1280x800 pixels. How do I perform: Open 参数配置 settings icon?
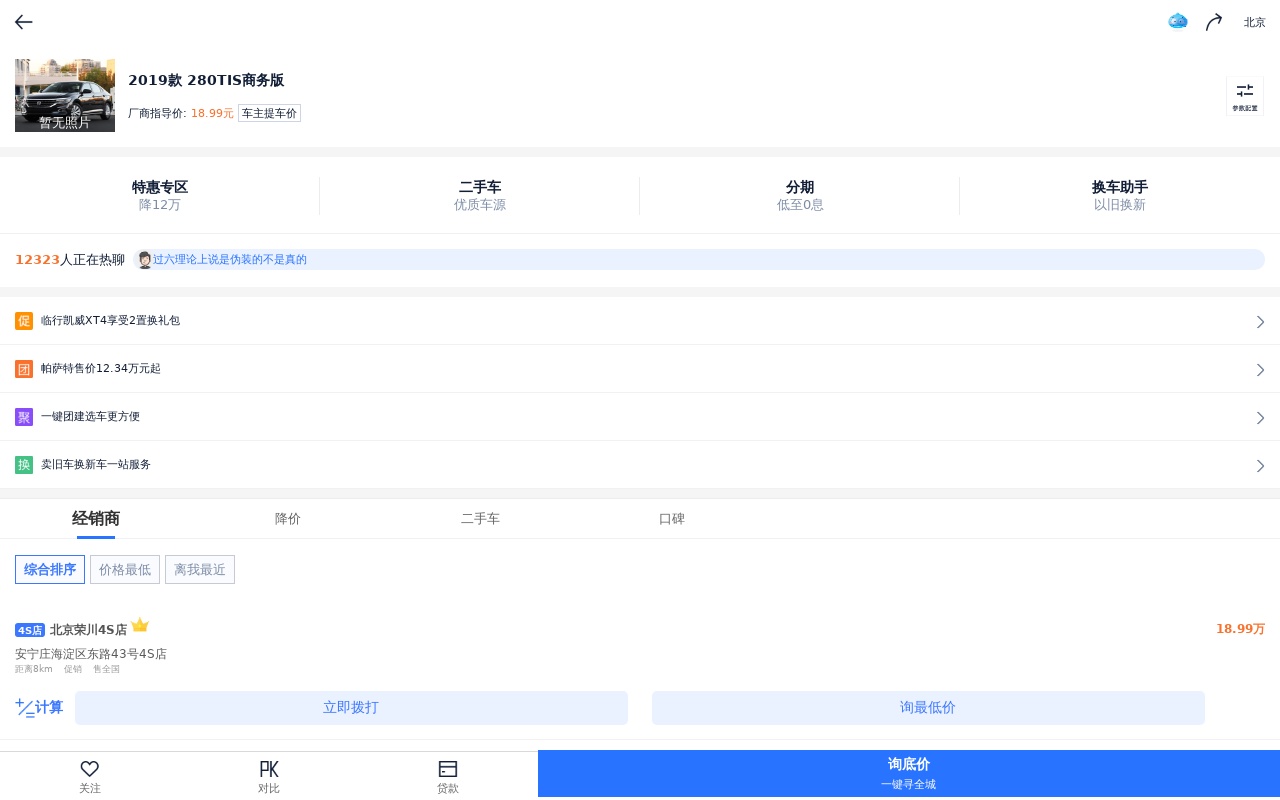coord(1245,96)
